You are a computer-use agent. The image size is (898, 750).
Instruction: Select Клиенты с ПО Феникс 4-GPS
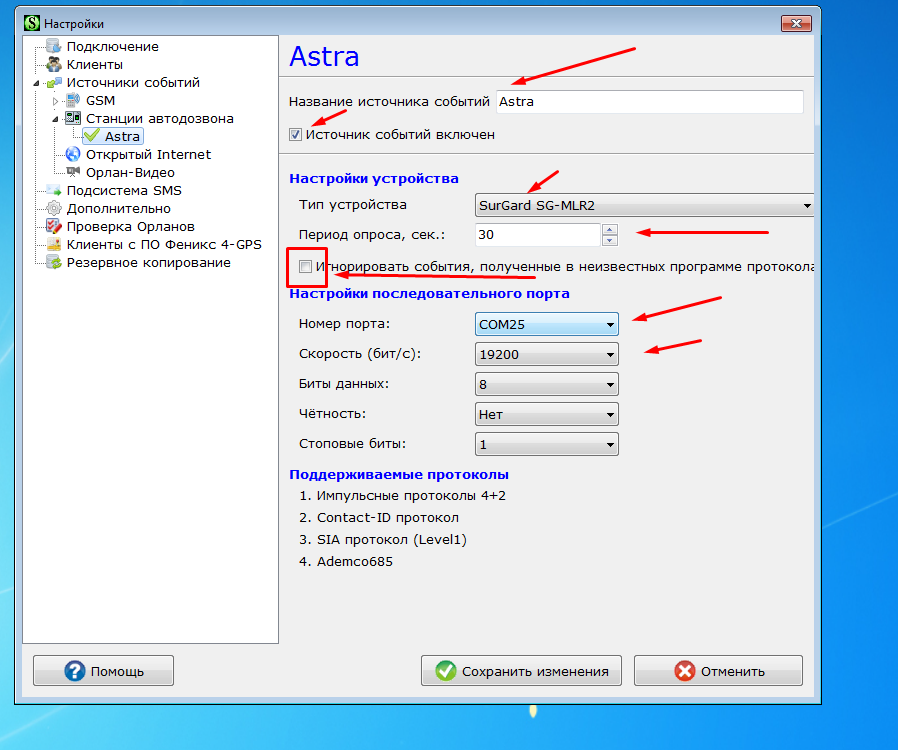[x=164, y=244]
